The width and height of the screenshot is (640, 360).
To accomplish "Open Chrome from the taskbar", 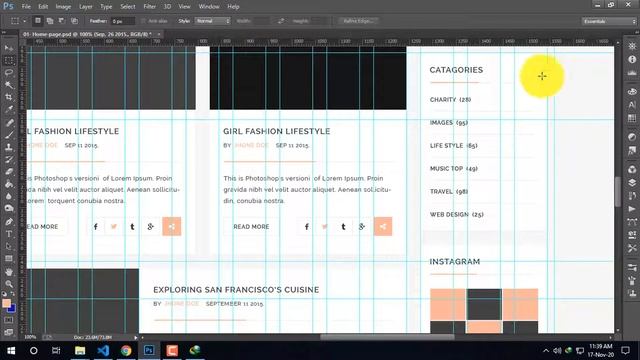I will (126, 351).
